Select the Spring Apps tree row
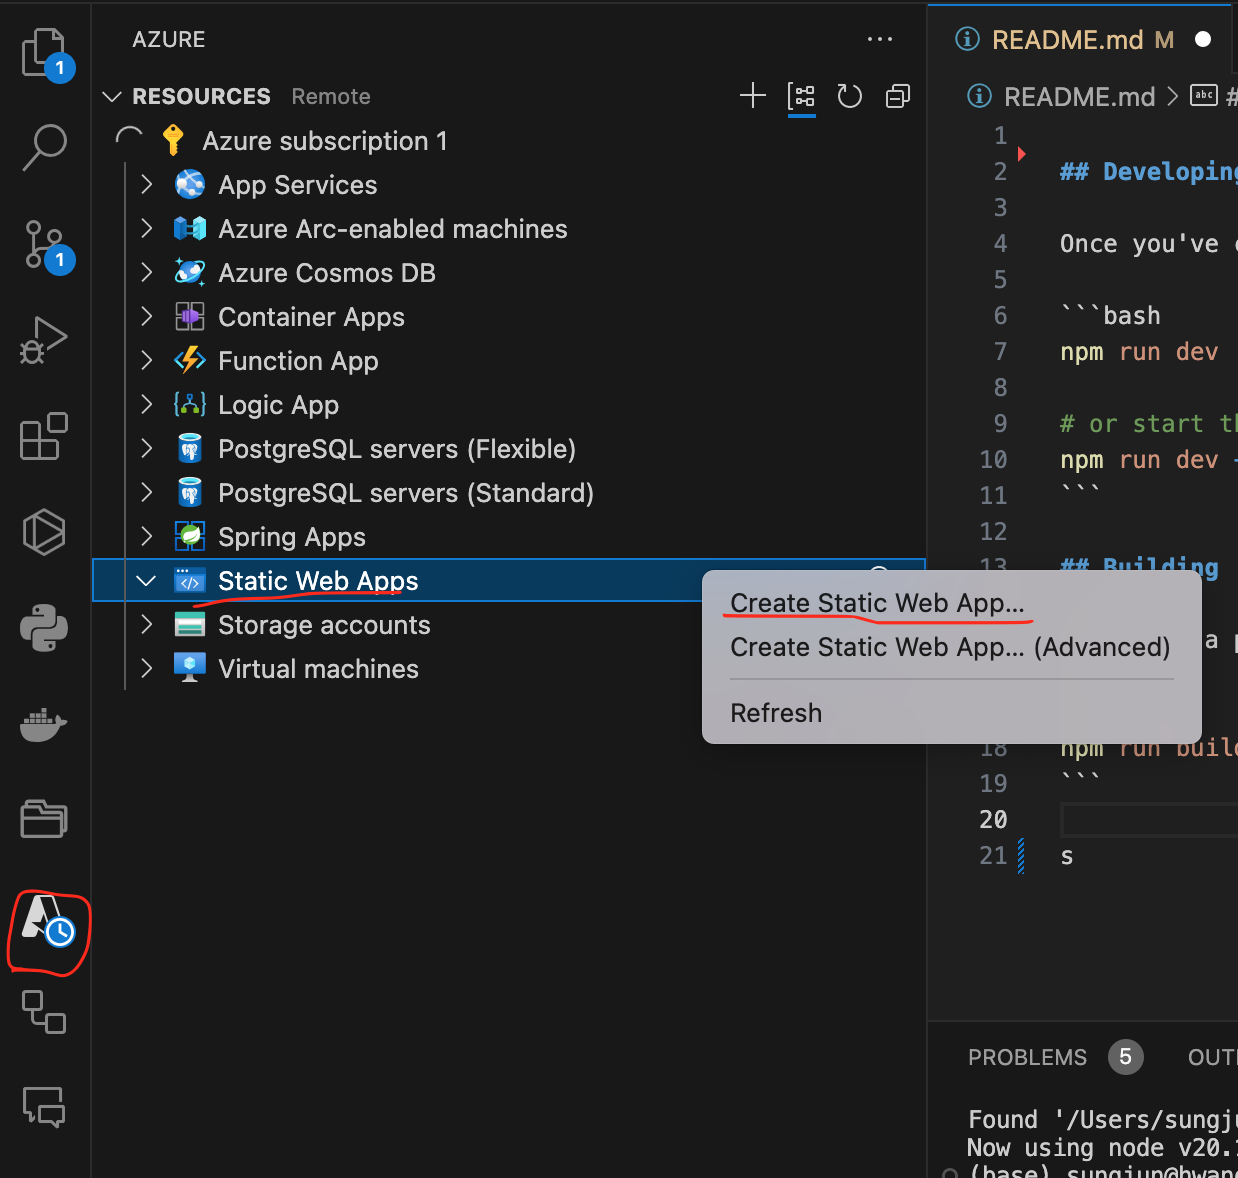 [509, 536]
